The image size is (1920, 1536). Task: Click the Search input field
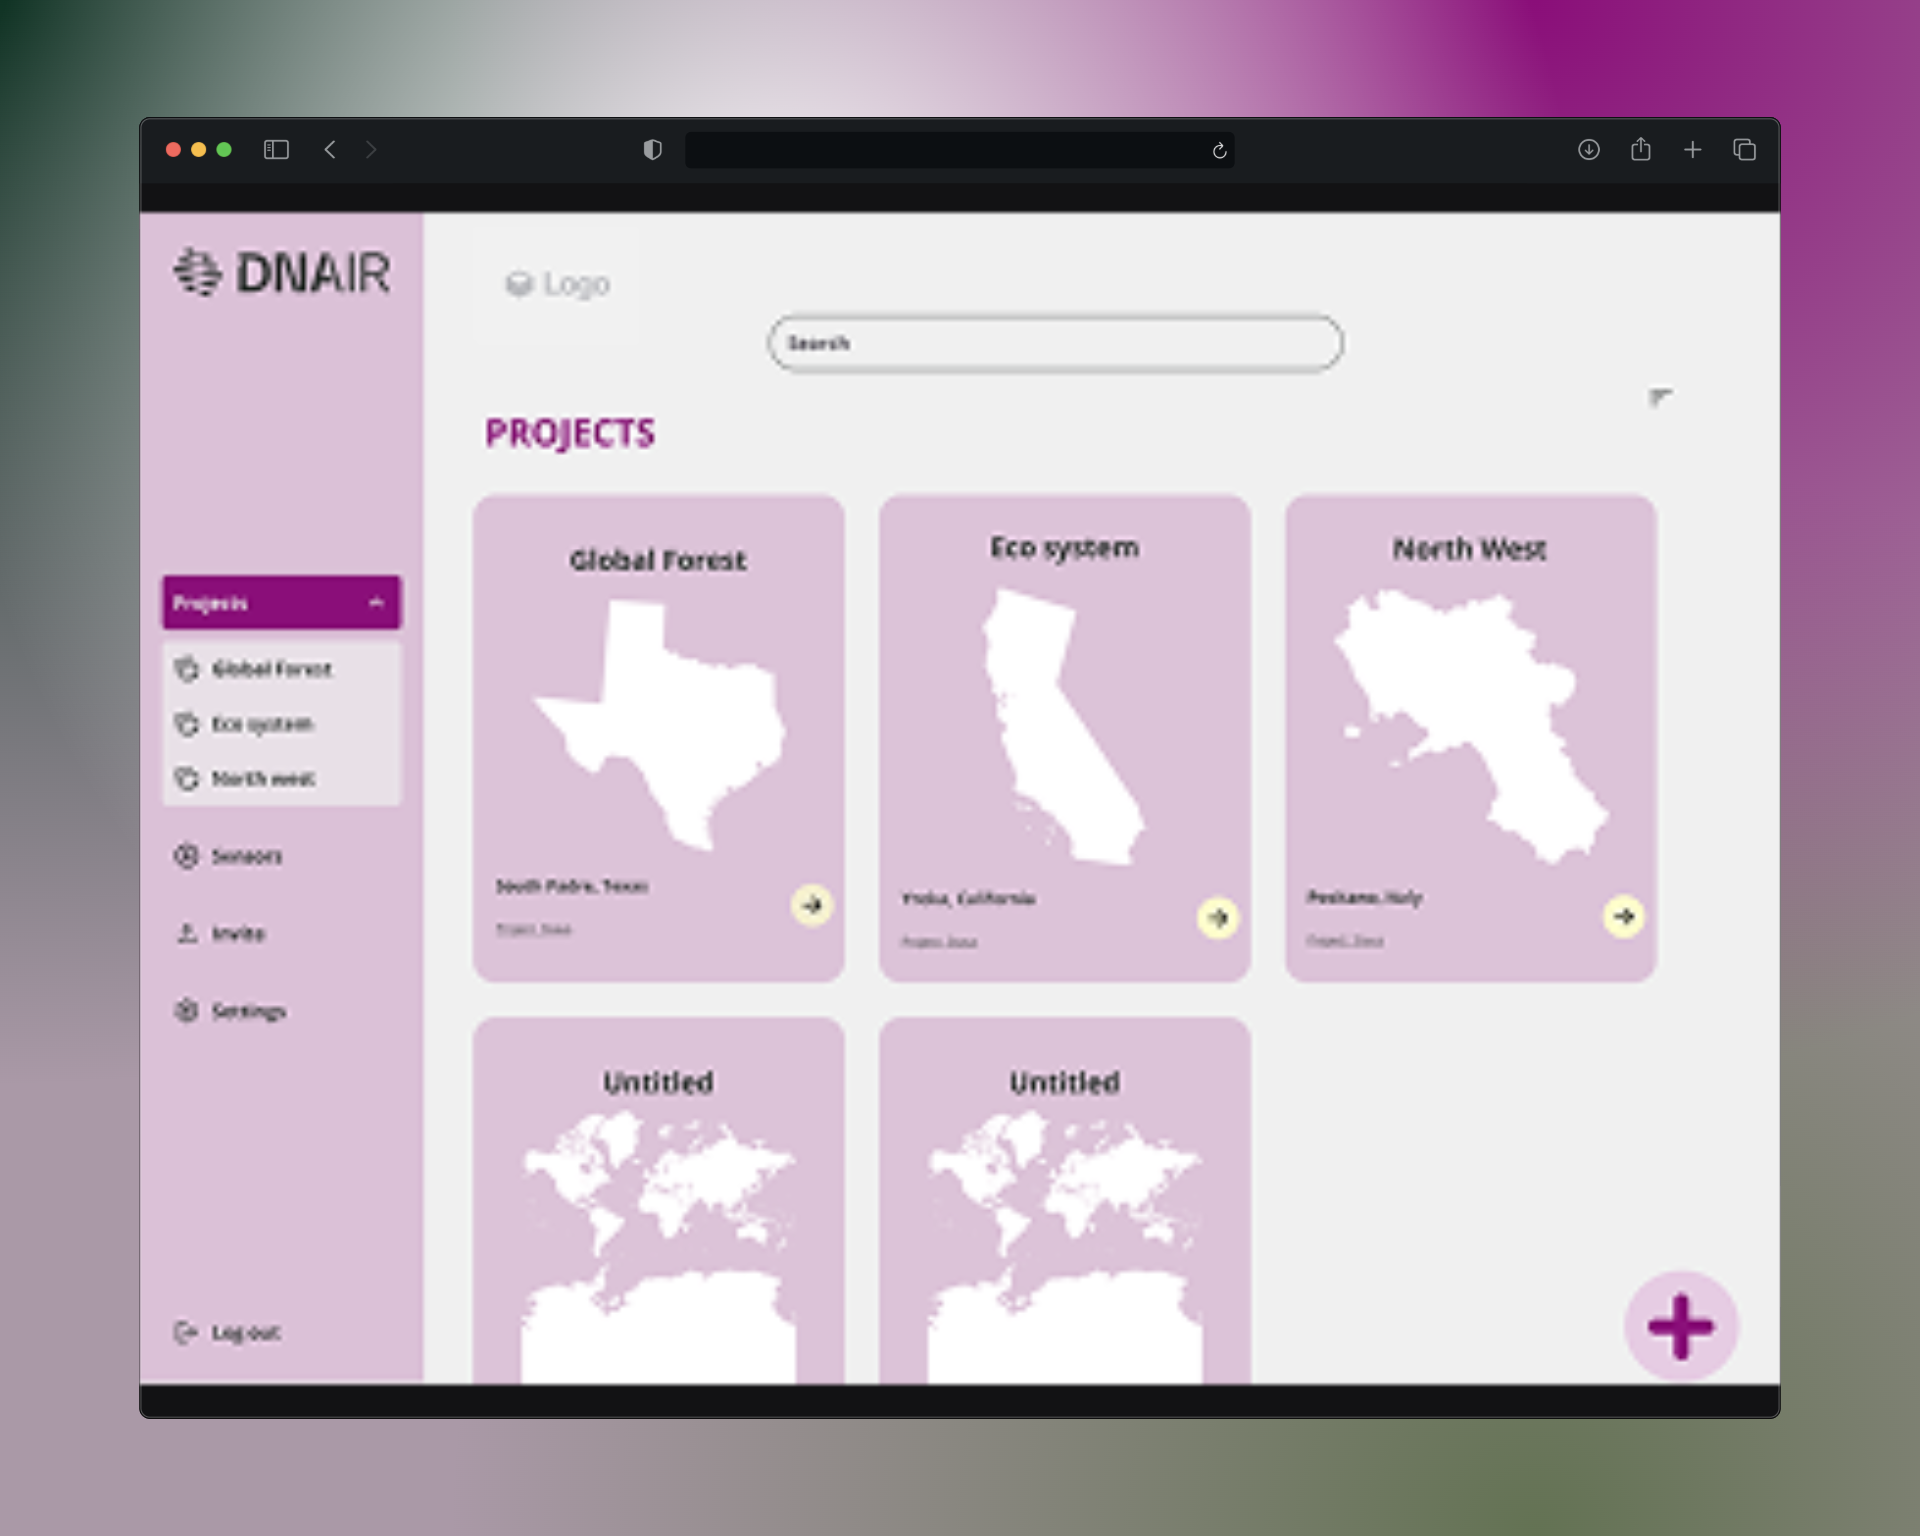[1055, 343]
